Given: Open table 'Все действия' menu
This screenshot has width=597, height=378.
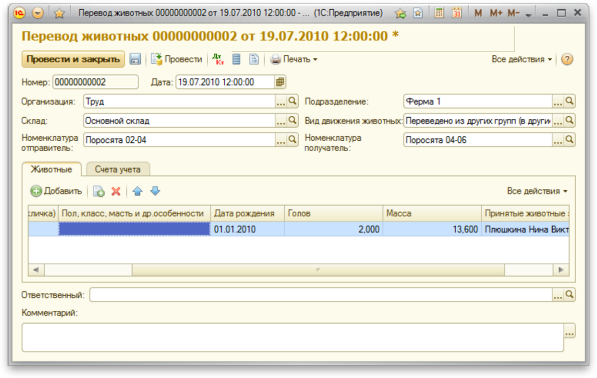Looking at the screenshot, I should point(537,191).
